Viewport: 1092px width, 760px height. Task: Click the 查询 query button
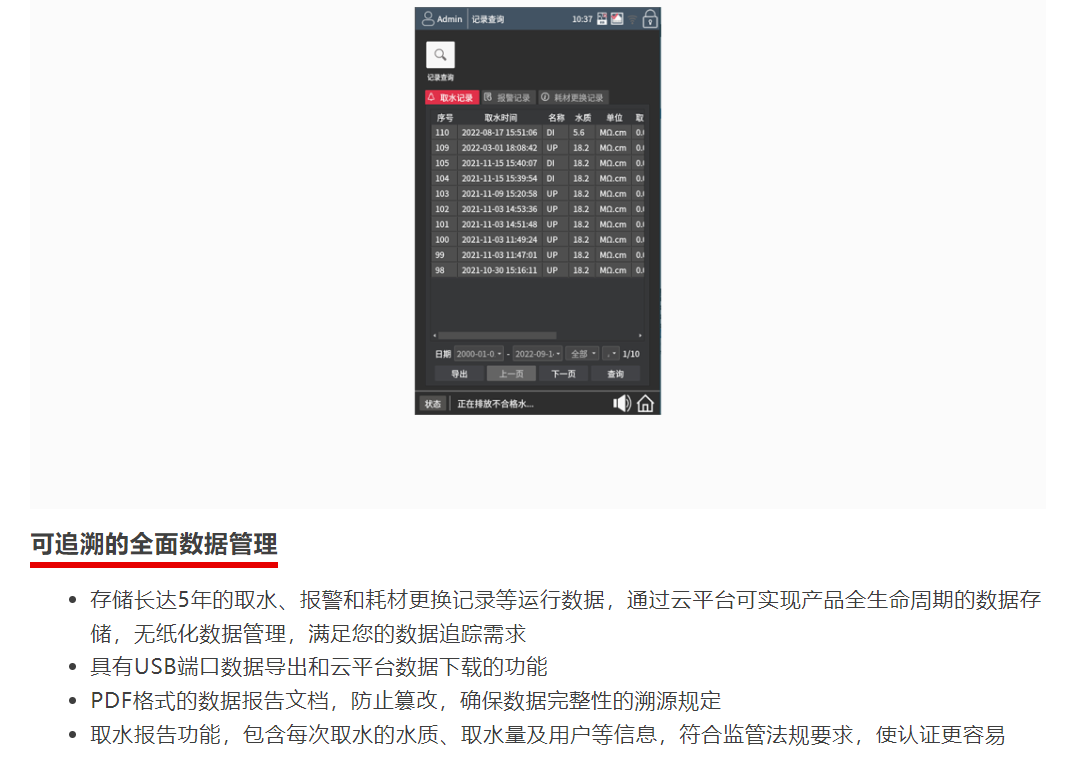(616, 374)
